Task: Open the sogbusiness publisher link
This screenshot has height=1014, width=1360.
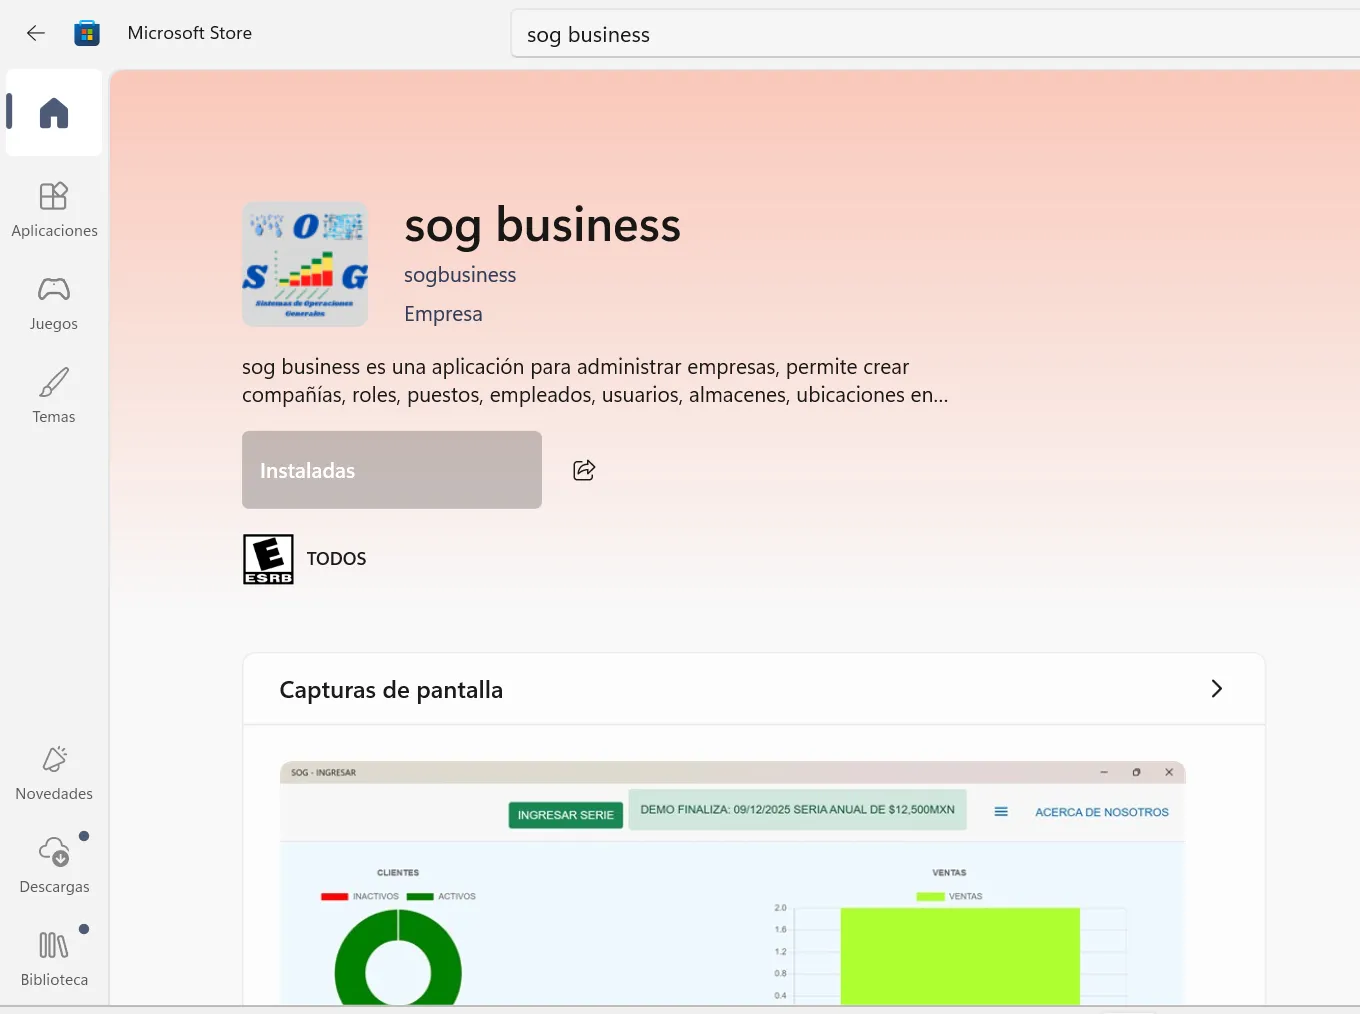Action: [460, 275]
